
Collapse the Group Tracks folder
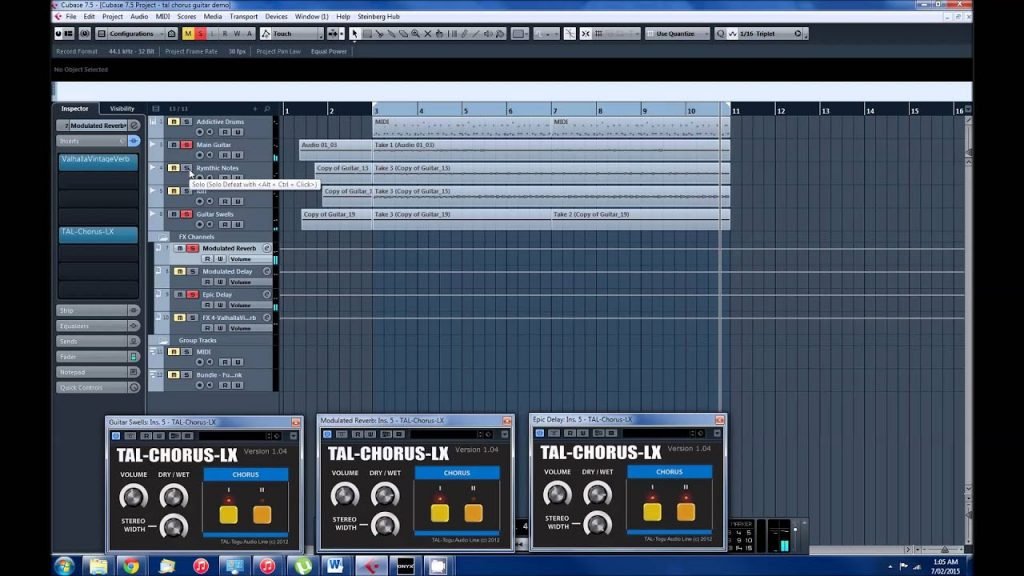click(x=163, y=340)
